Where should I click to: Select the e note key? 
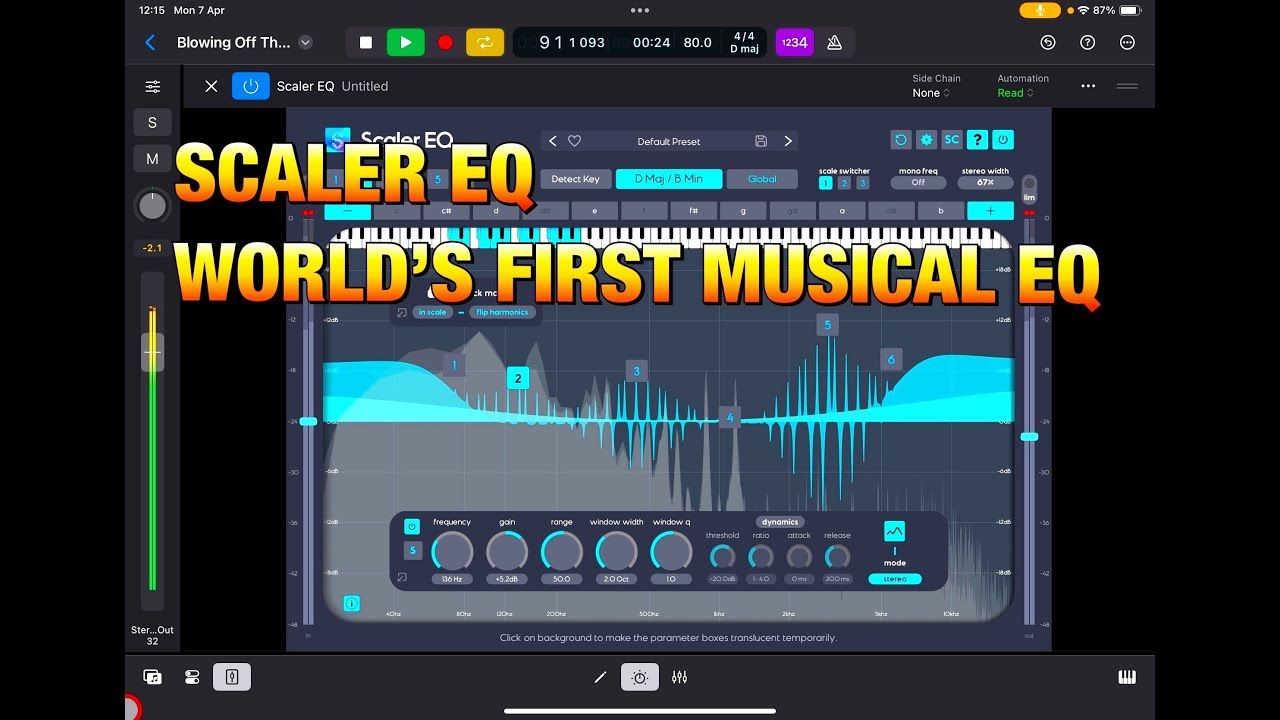coord(595,211)
